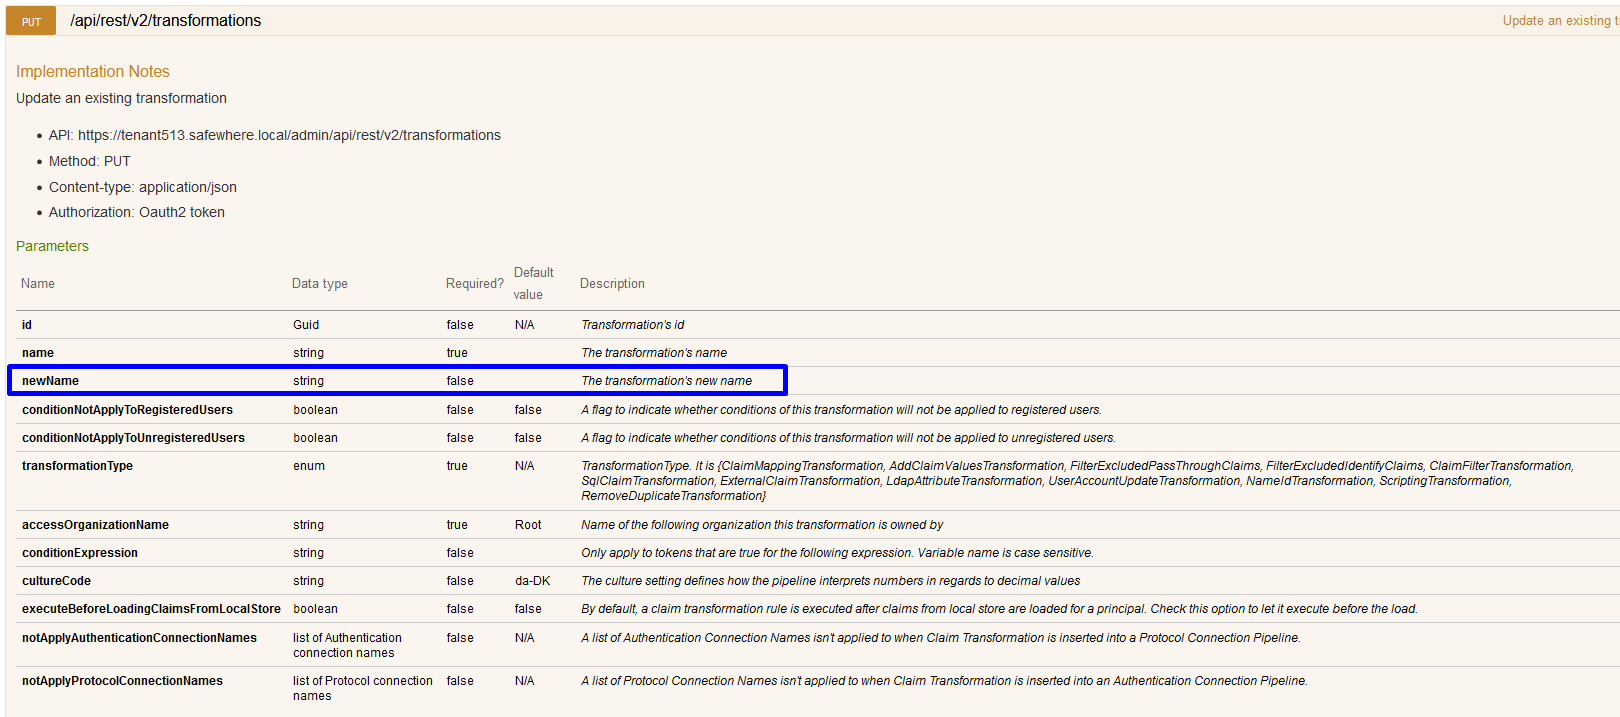Viewport: 1620px width, 717px height.
Task: Select the highlighted newName parameter
Action: click(50, 381)
